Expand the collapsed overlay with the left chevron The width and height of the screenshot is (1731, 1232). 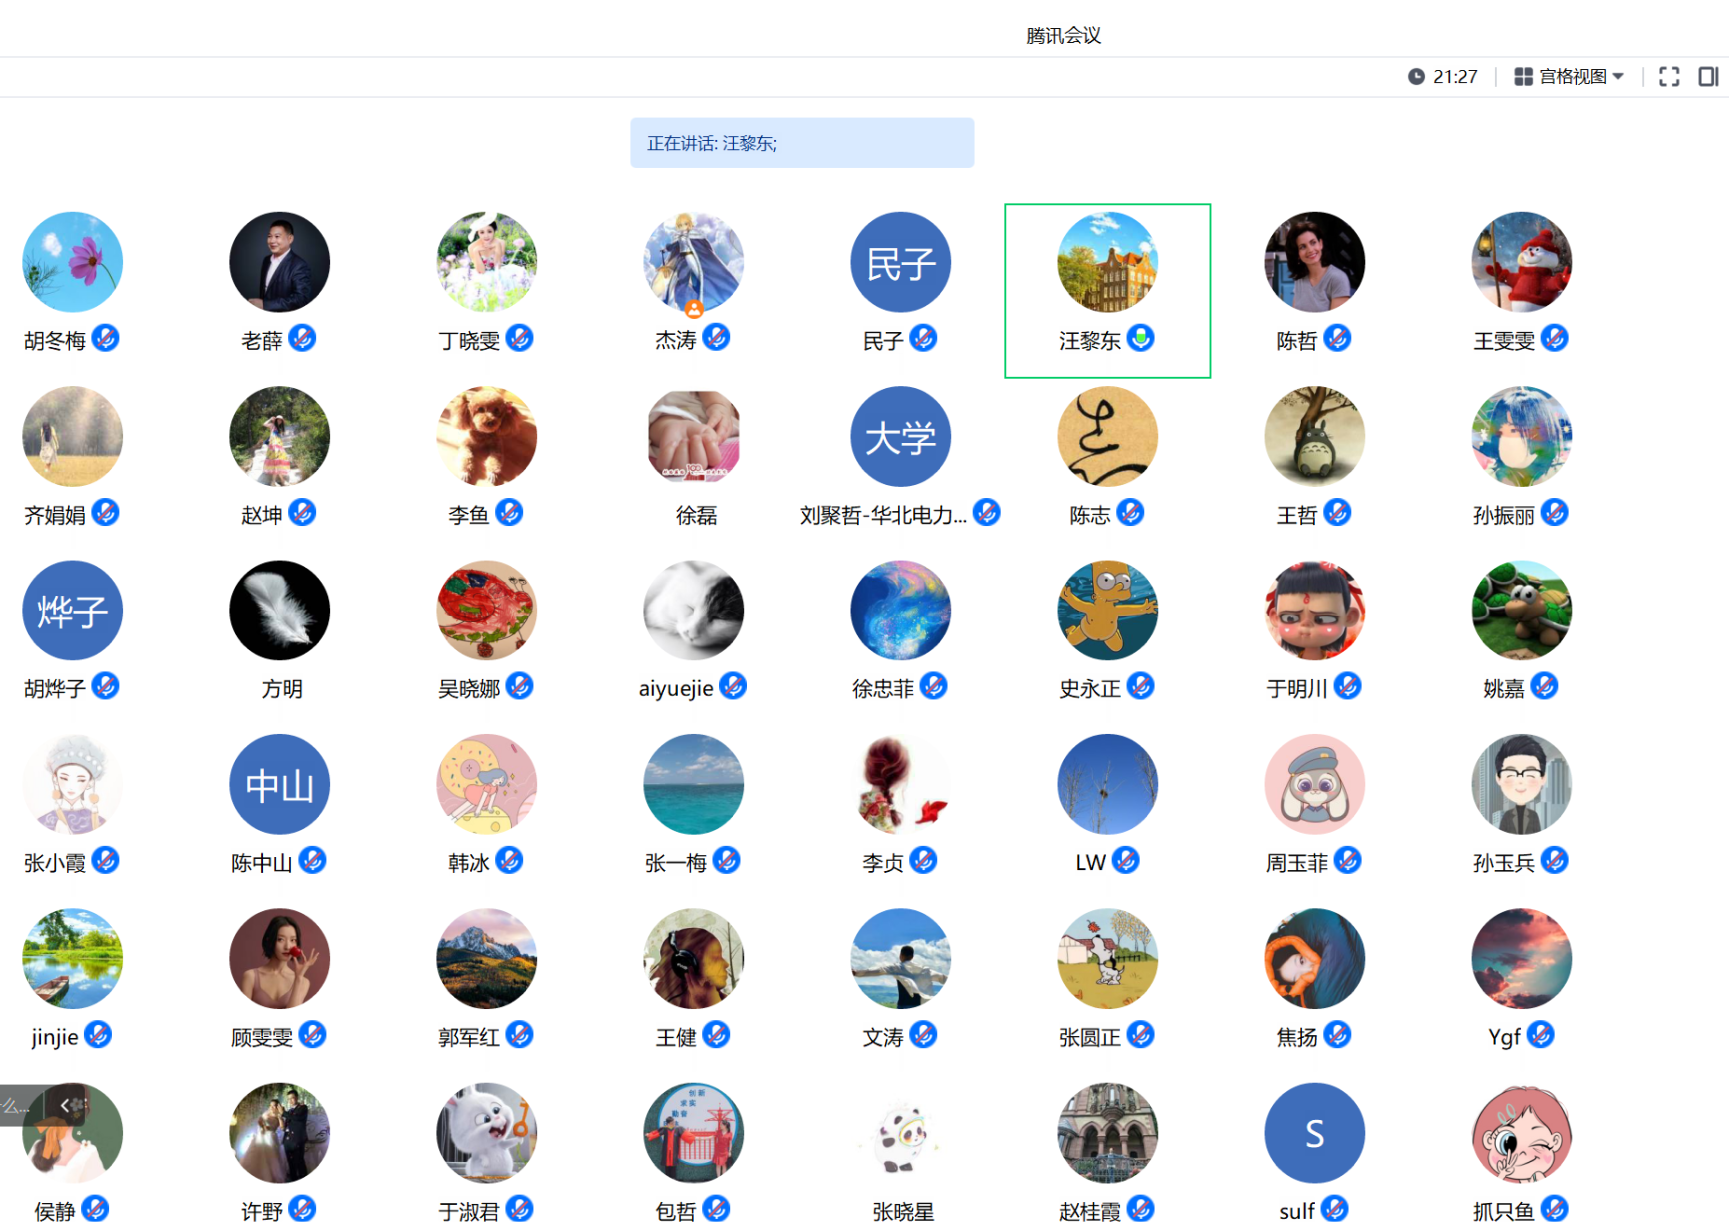click(x=66, y=1105)
